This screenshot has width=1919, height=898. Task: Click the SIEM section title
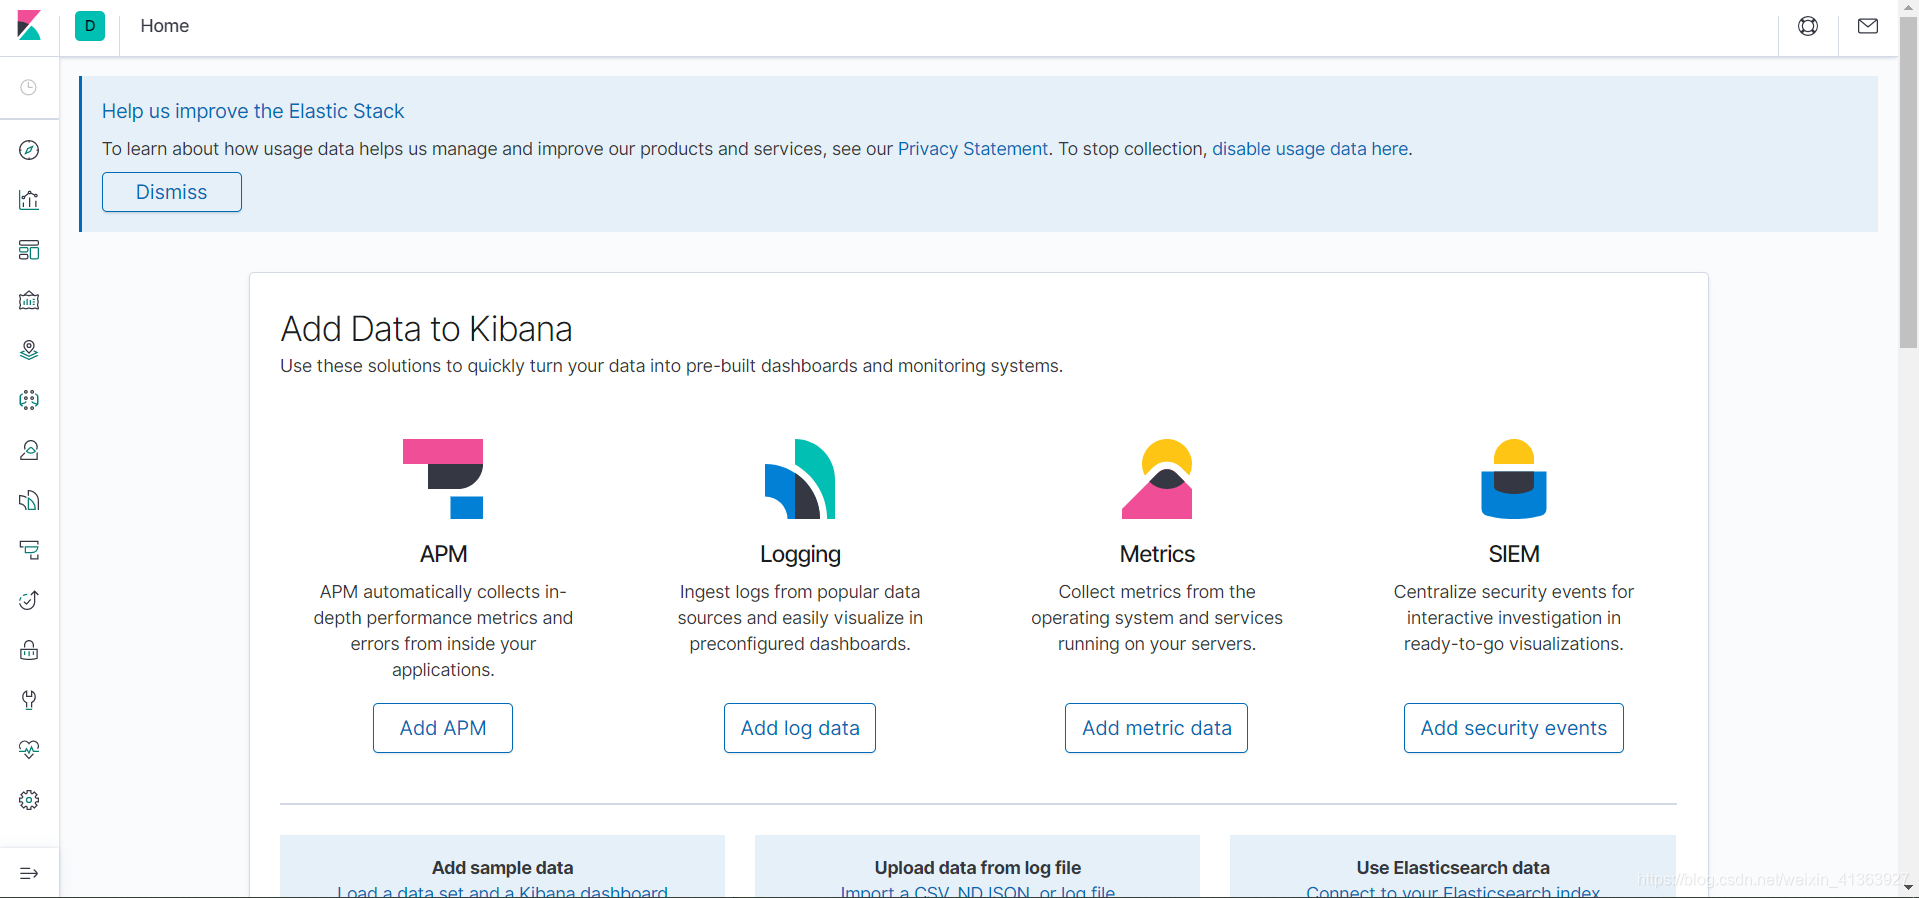point(1514,554)
